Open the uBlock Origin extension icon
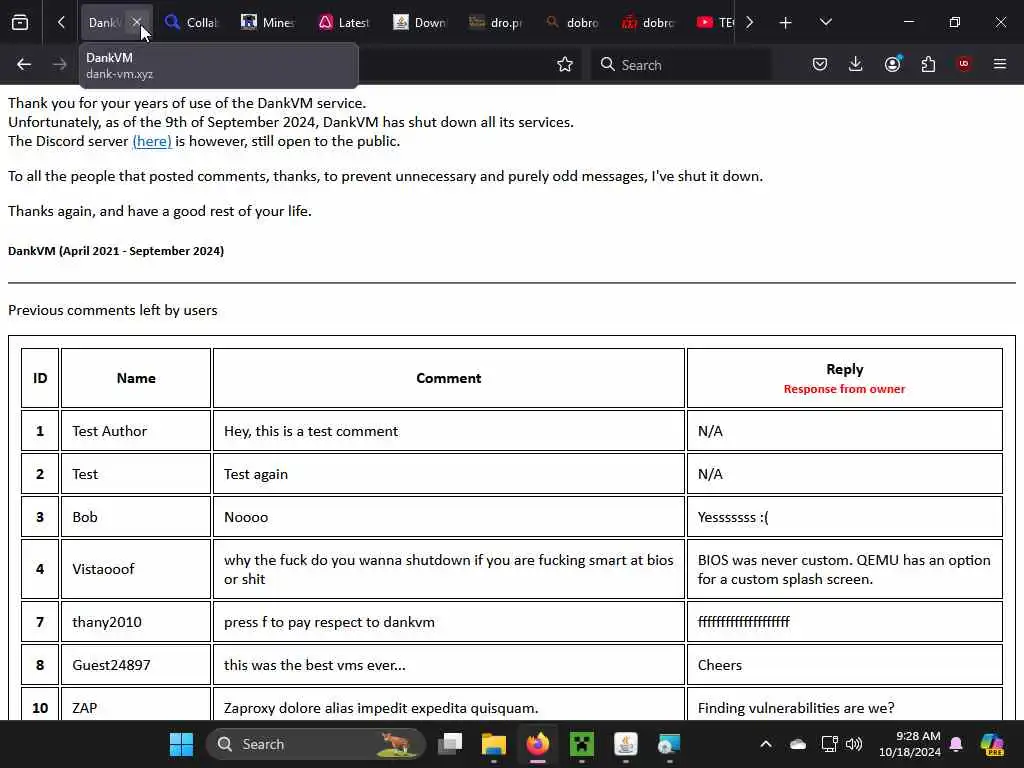 coord(964,64)
